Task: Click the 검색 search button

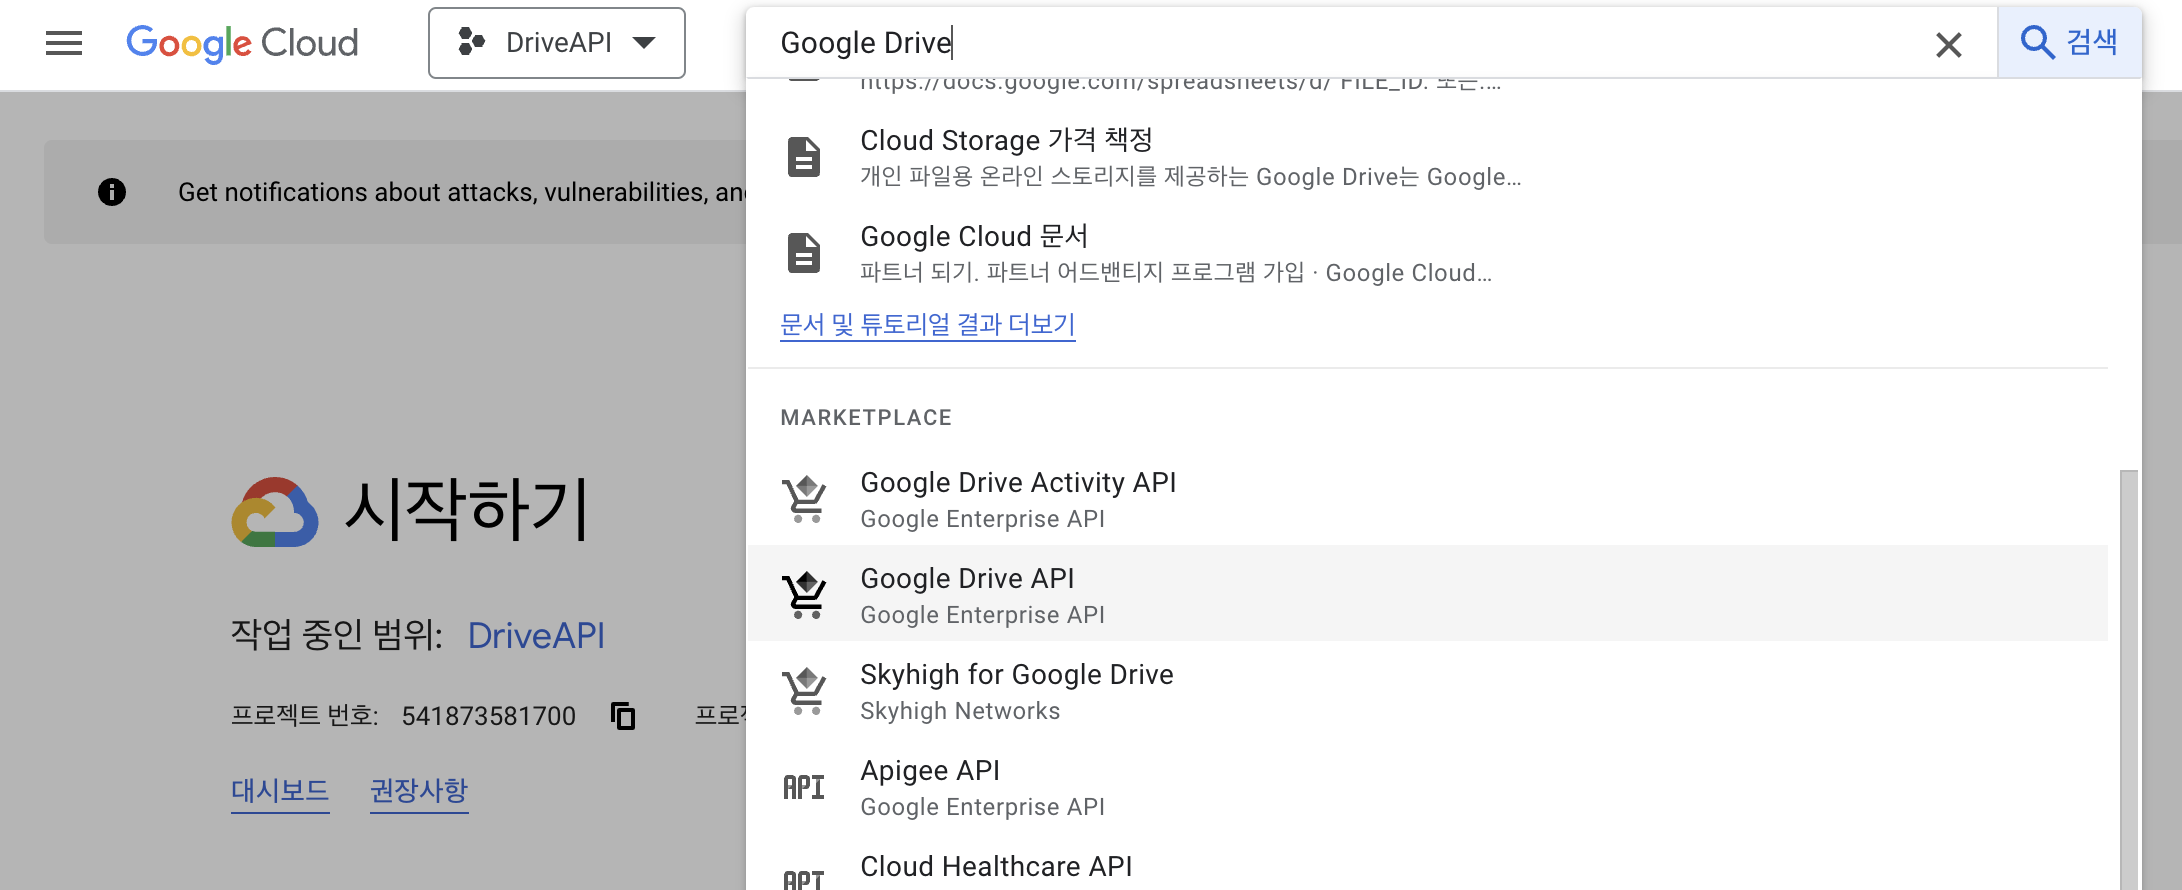Action: [x=2069, y=42]
